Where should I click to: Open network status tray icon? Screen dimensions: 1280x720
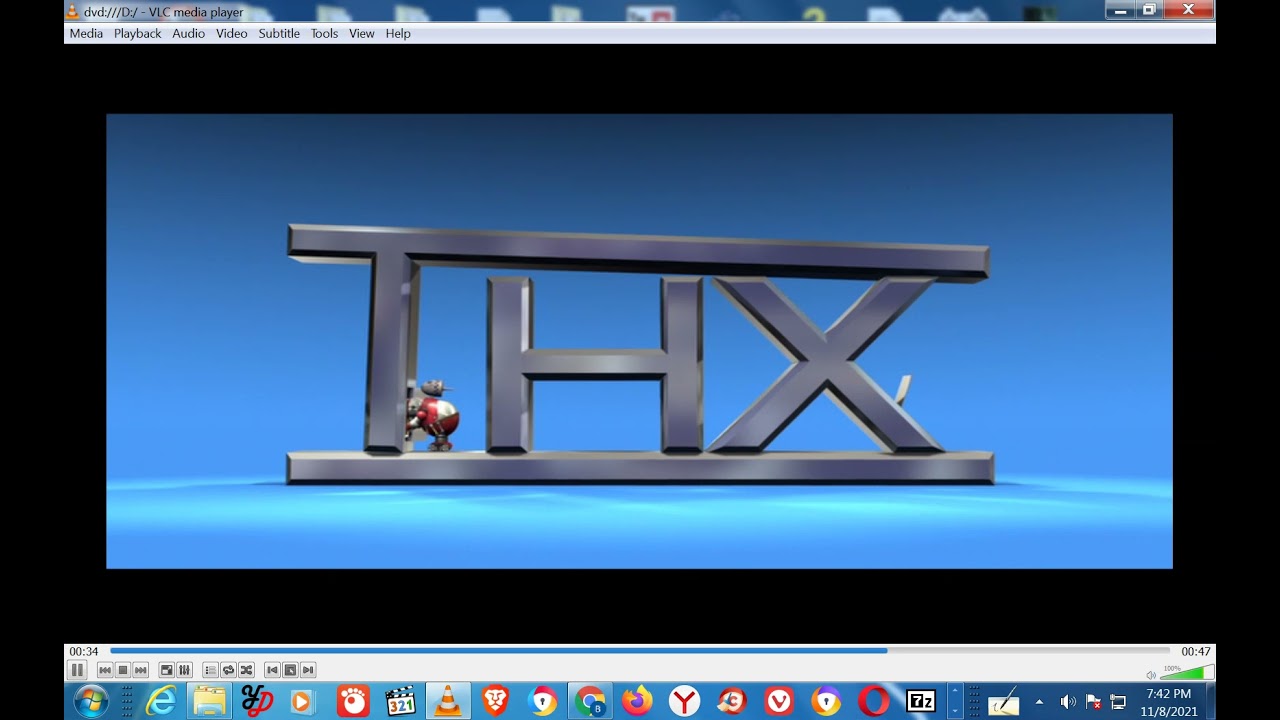pos(1118,702)
